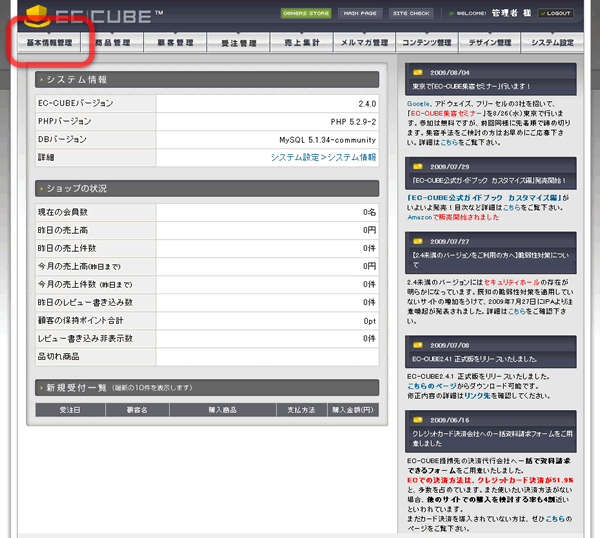Click the 昨日の売上高 row label
The height and width of the screenshot is (538, 600).
pos(63,230)
